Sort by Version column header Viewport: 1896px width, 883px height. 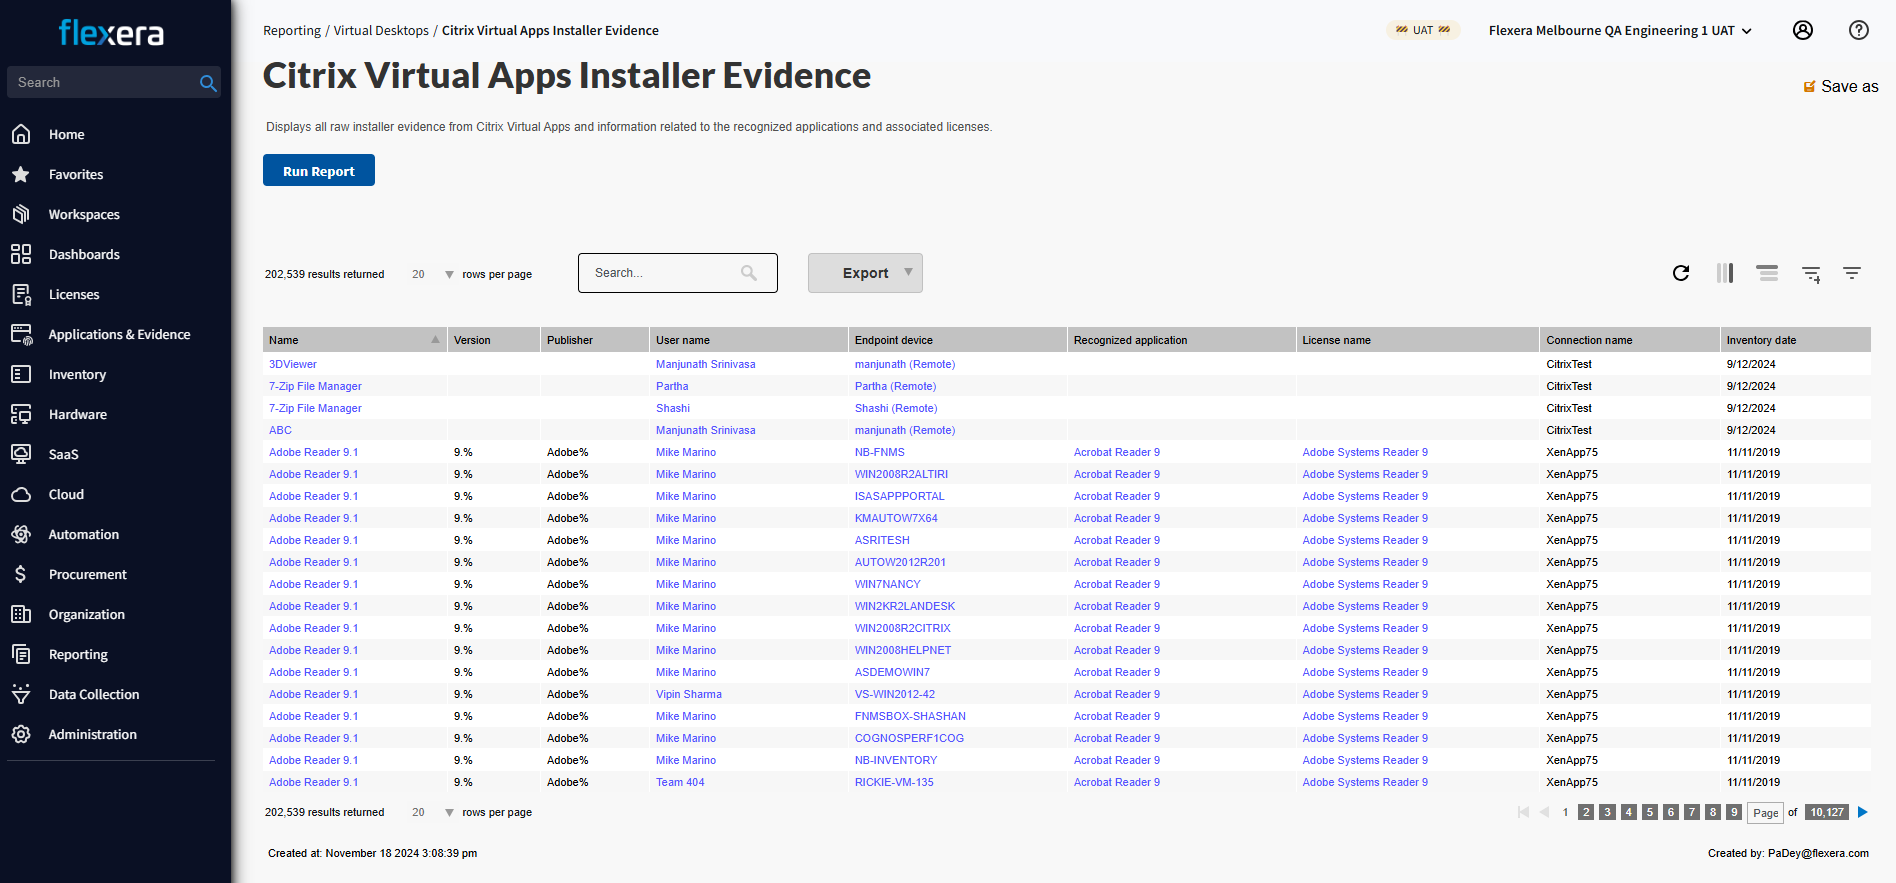point(494,340)
